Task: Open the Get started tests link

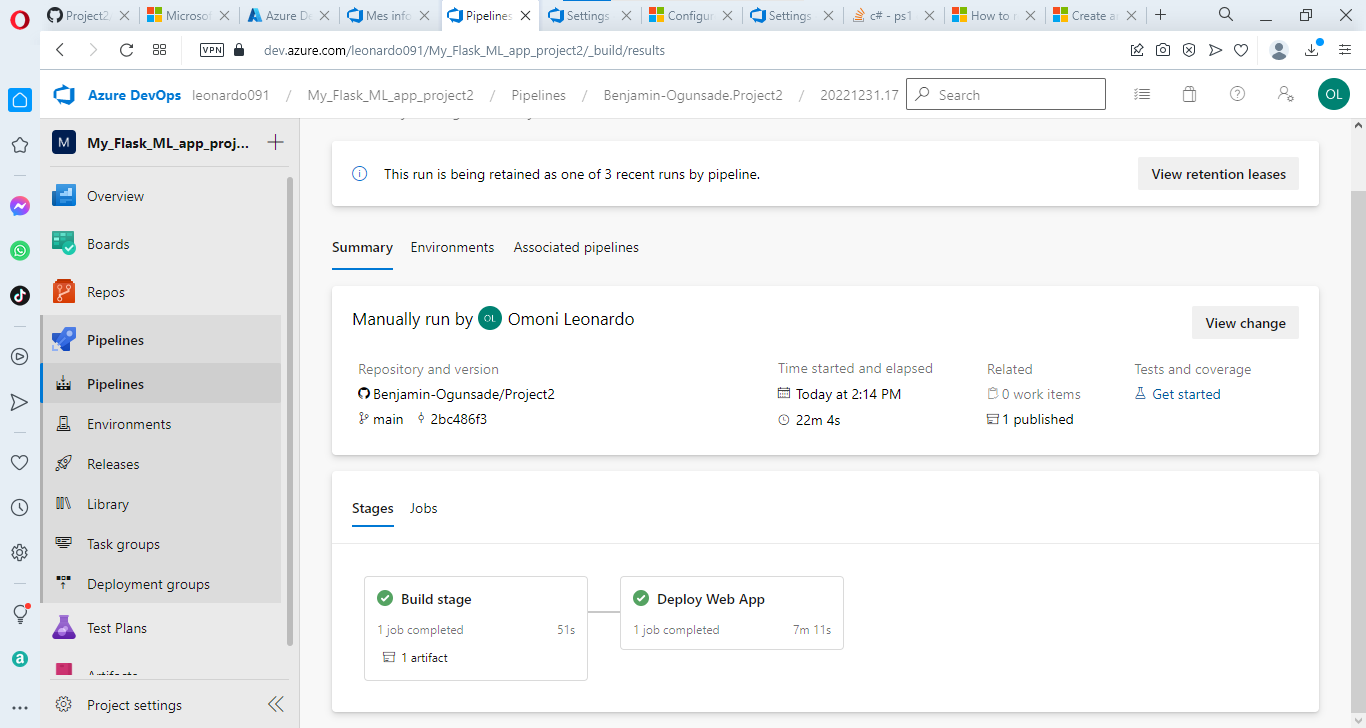Action: [1186, 393]
